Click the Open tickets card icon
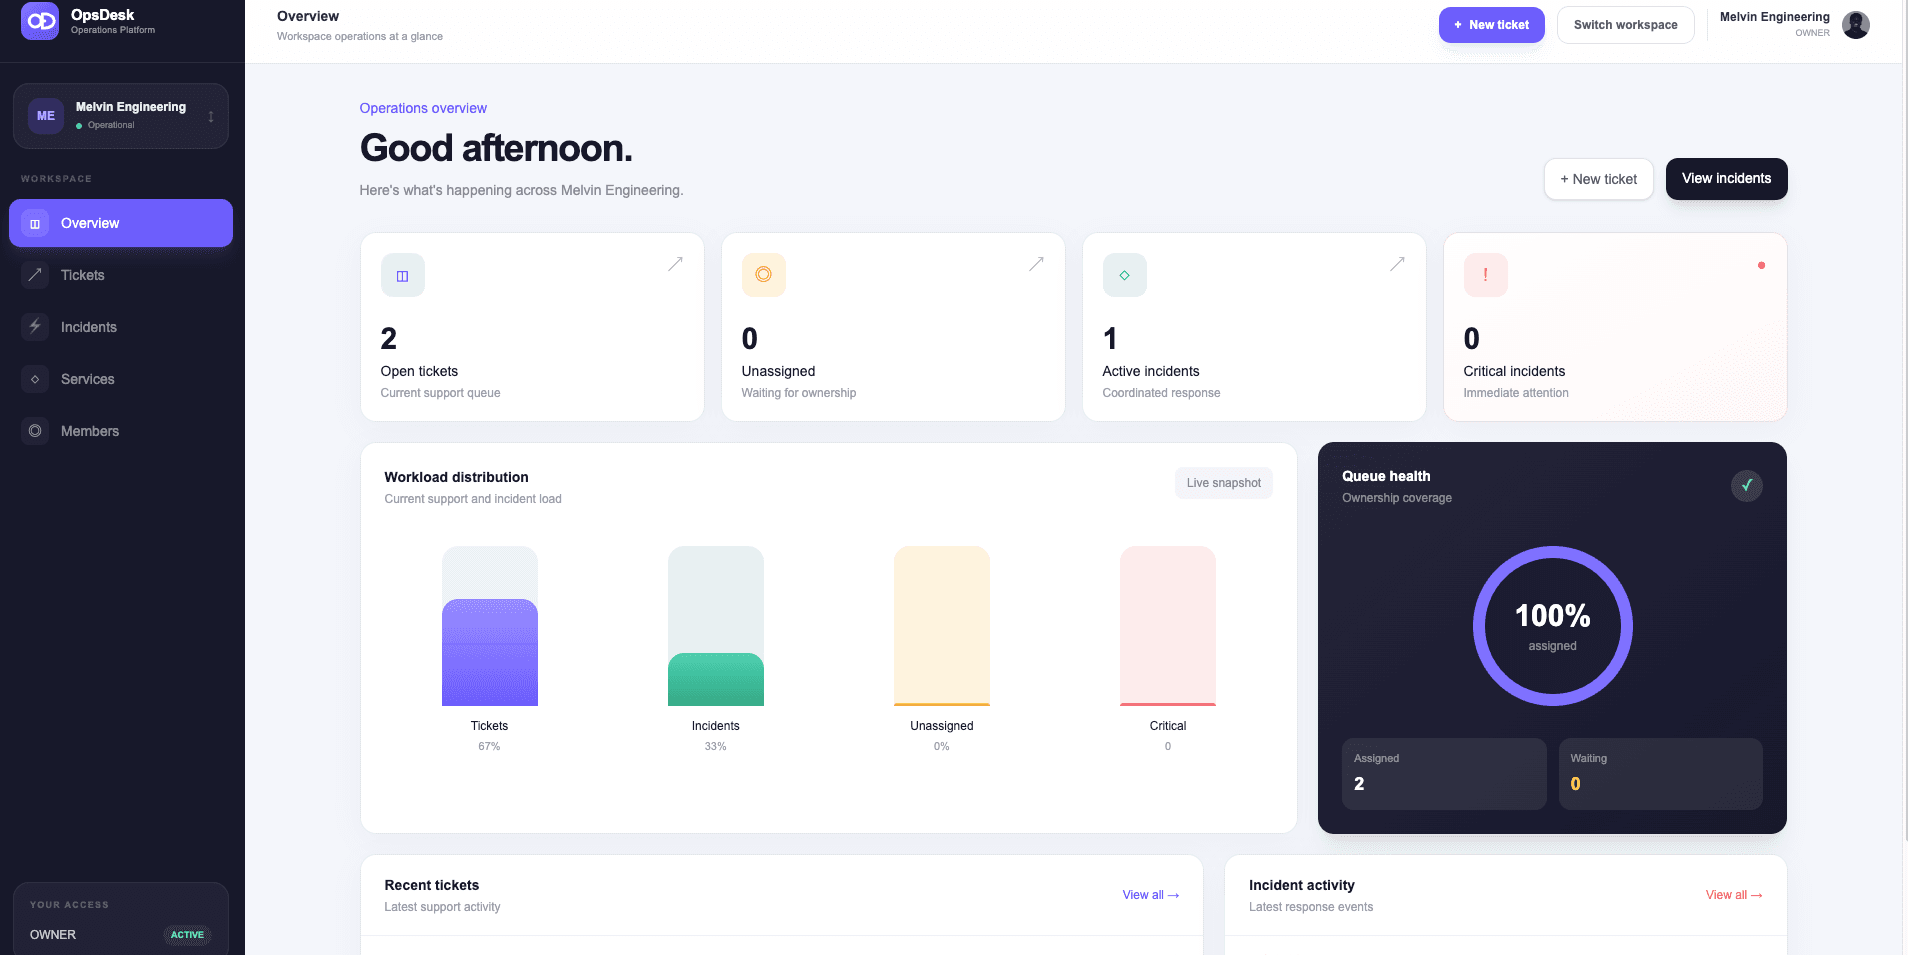This screenshot has height=955, width=1908. coord(402,275)
